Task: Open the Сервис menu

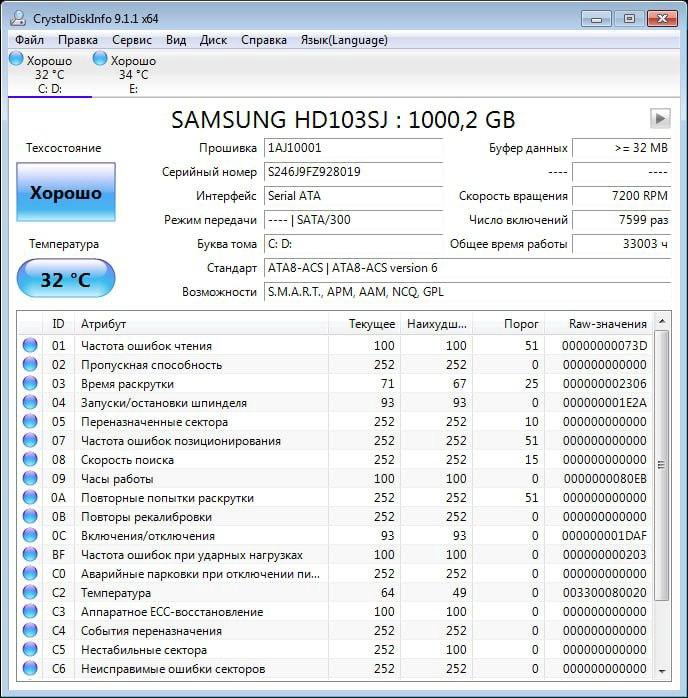Action: click(132, 40)
